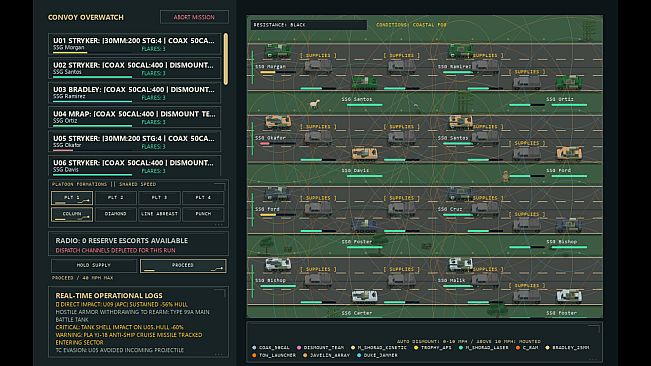This screenshot has height=366, width=651.
Task: Activate platoon PLT 1 toggle
Action: pos(72,198)
